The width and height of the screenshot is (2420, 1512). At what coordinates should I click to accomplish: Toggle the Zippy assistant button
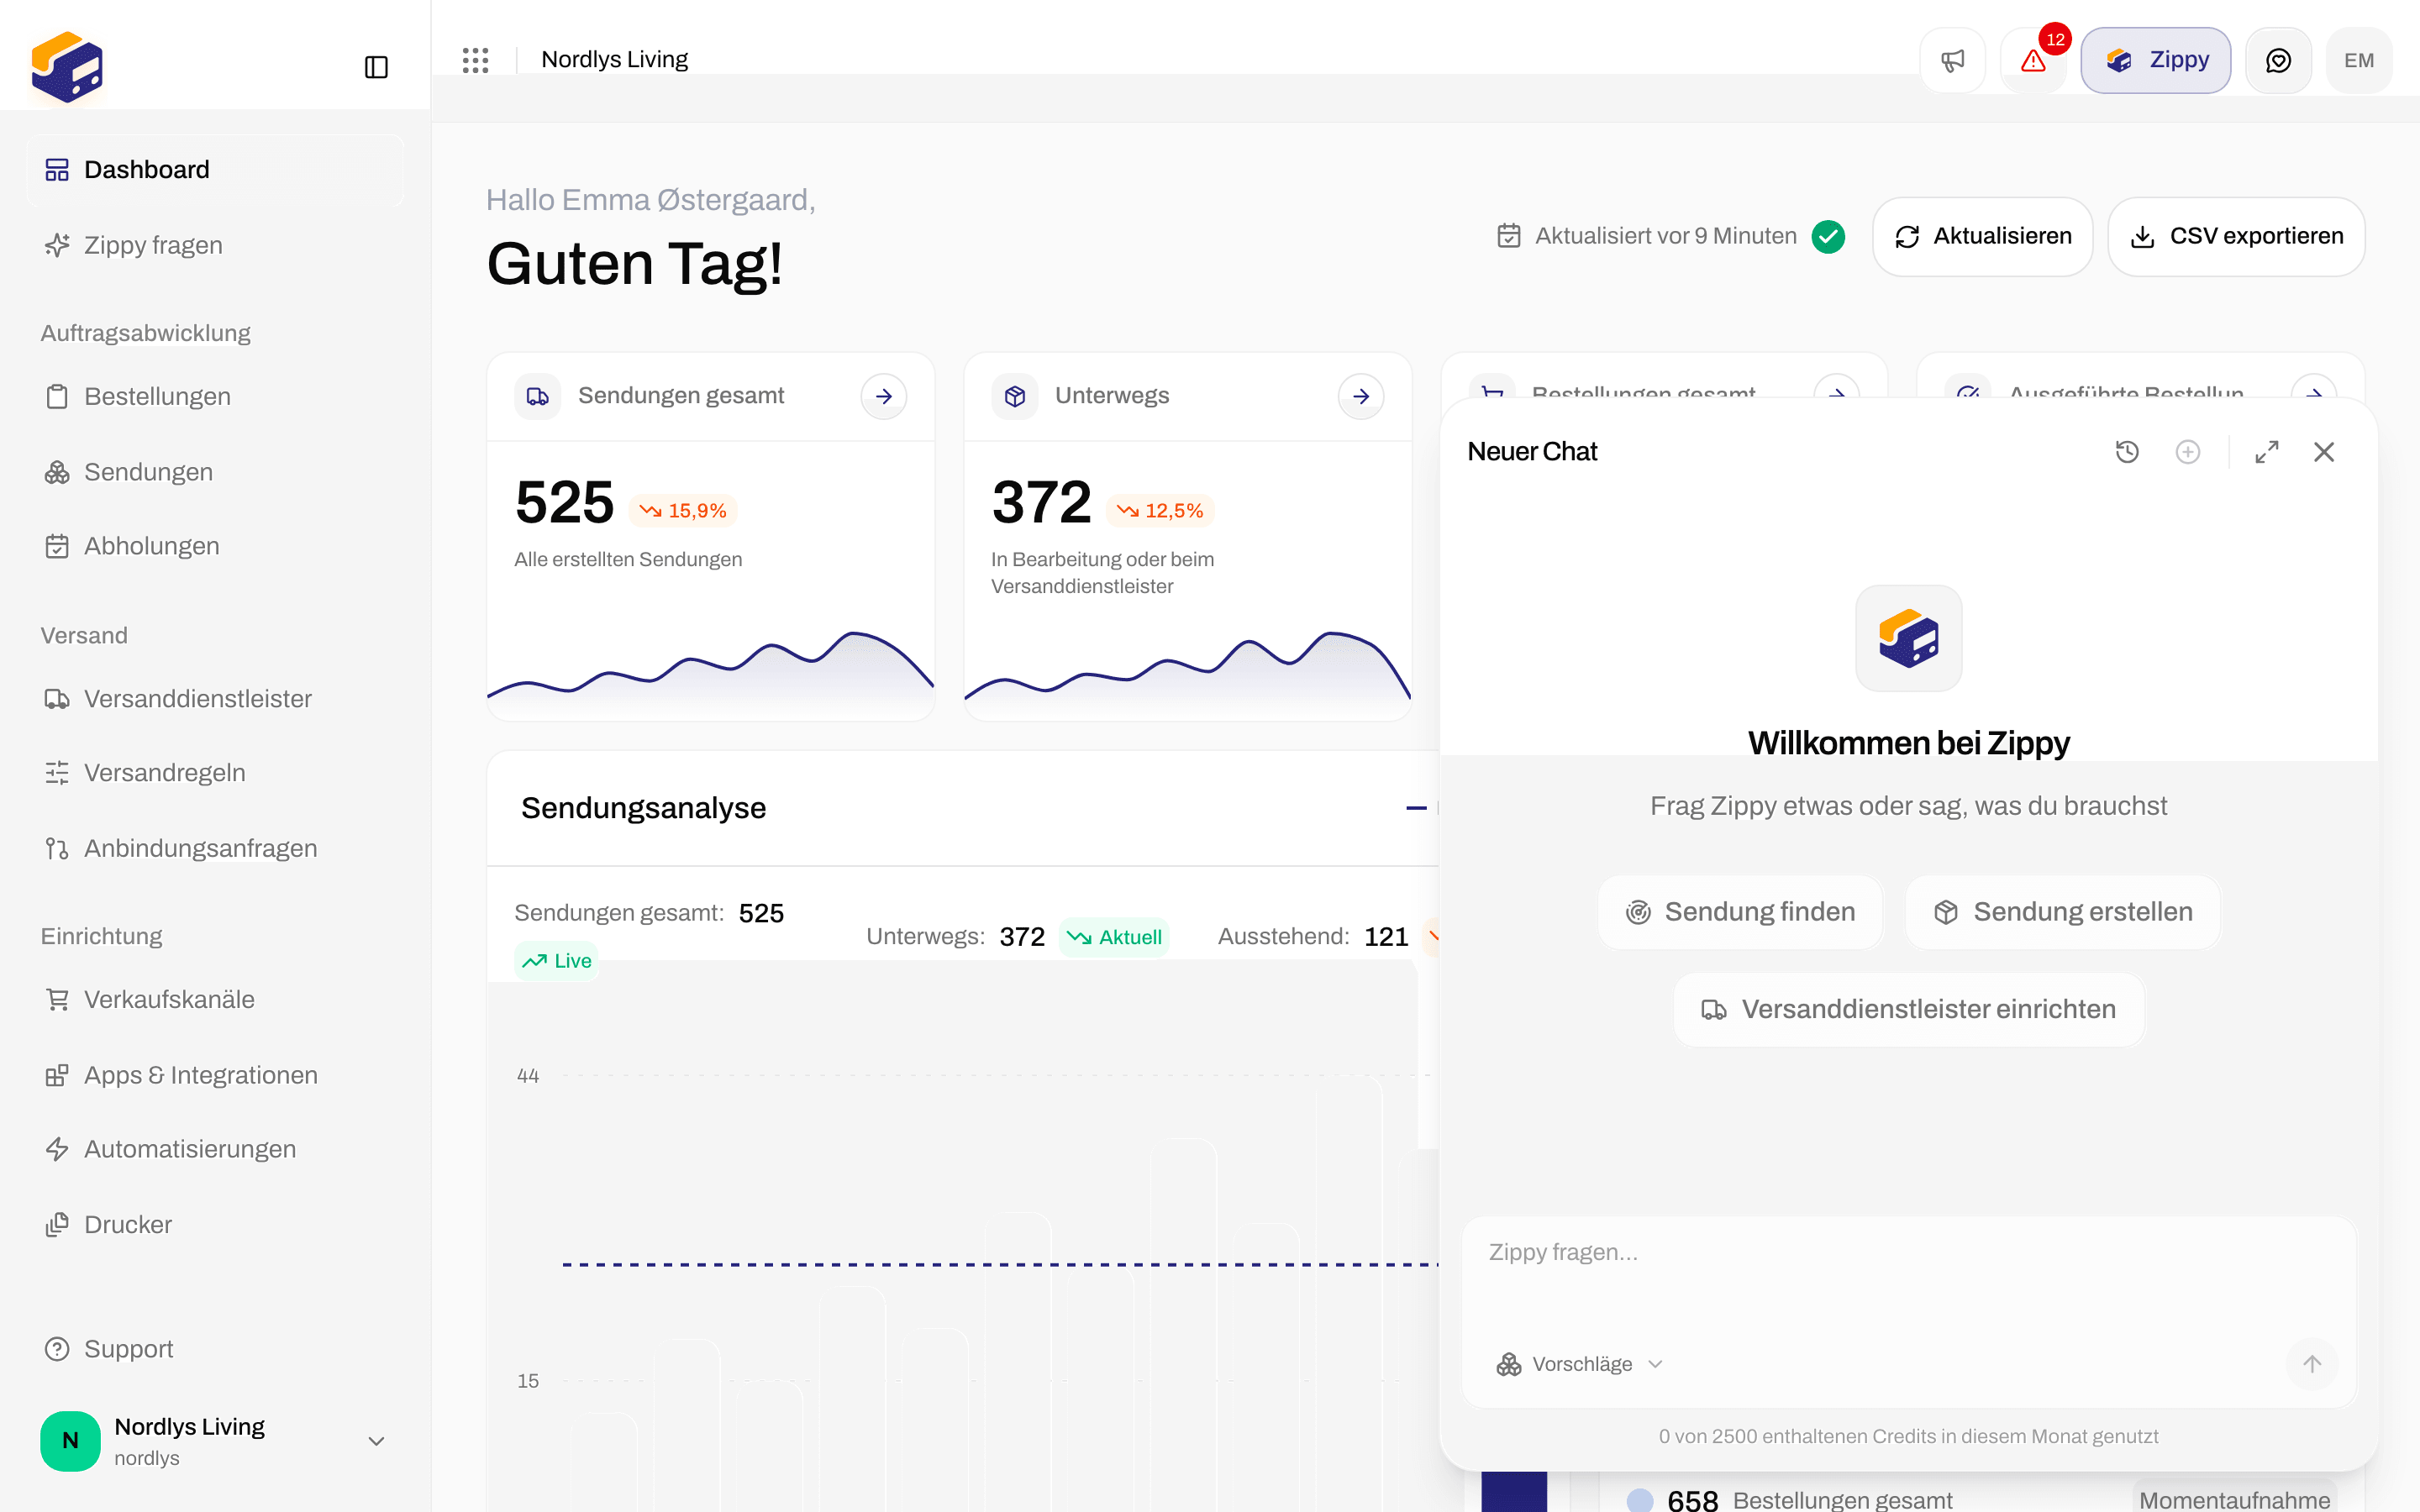pos(2156,60)
